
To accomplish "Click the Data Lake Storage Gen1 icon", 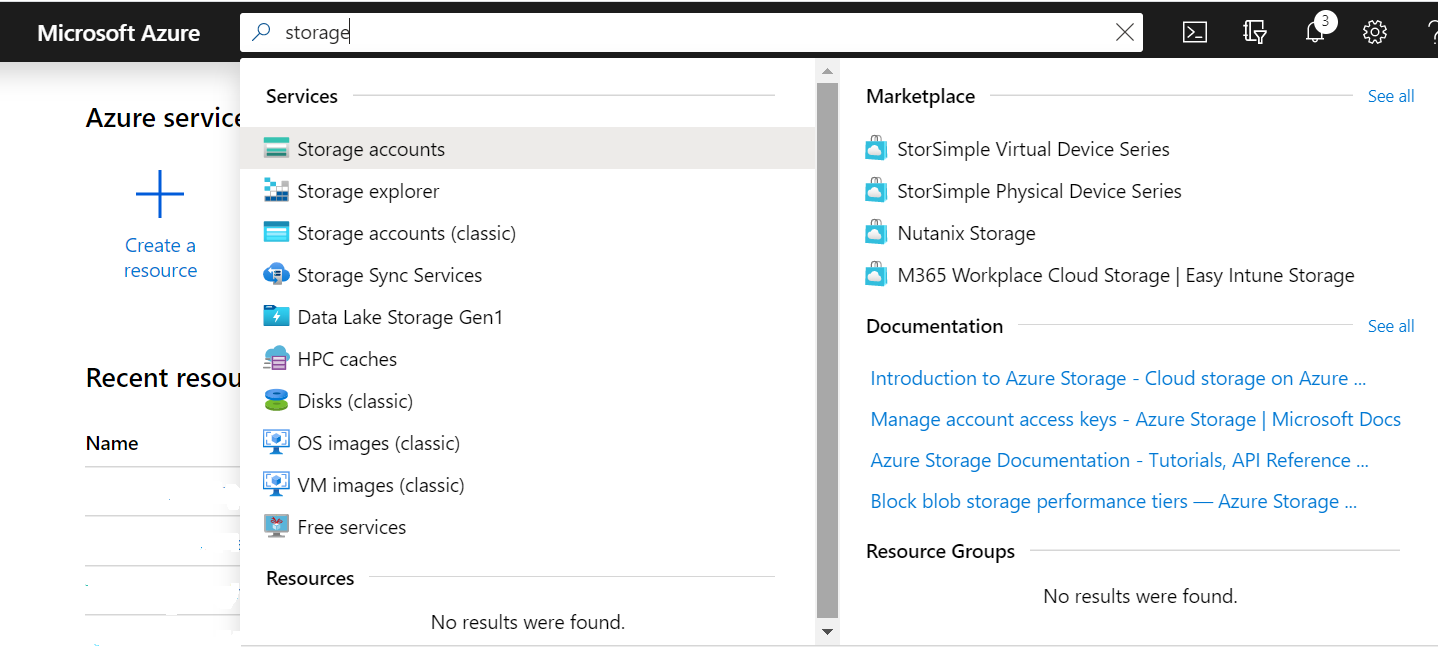I will (276, 317).
